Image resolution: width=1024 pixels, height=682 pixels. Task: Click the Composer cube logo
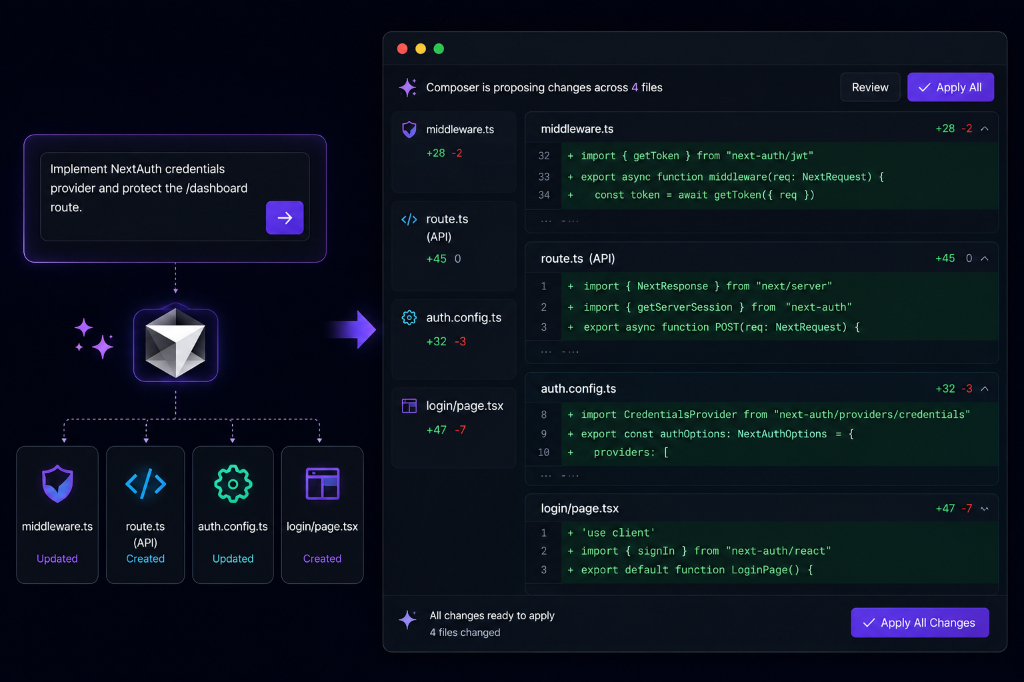[x=175, y=344]
